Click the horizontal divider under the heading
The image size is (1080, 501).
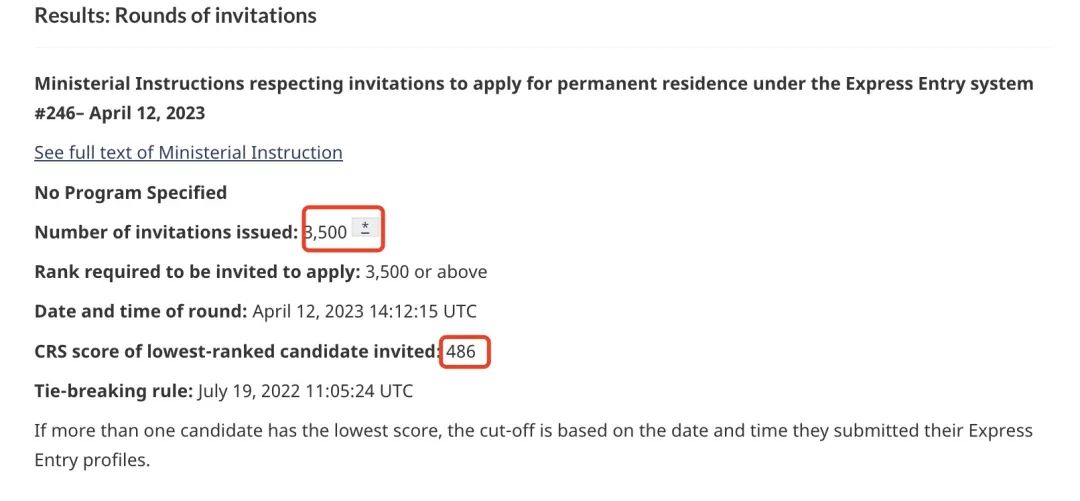tap(540, 46)
